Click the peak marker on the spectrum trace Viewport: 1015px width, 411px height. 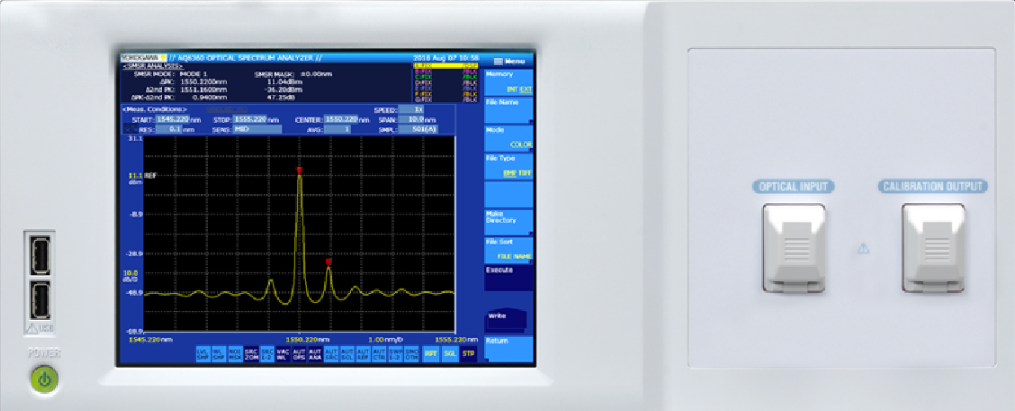[x=299, y=171]
